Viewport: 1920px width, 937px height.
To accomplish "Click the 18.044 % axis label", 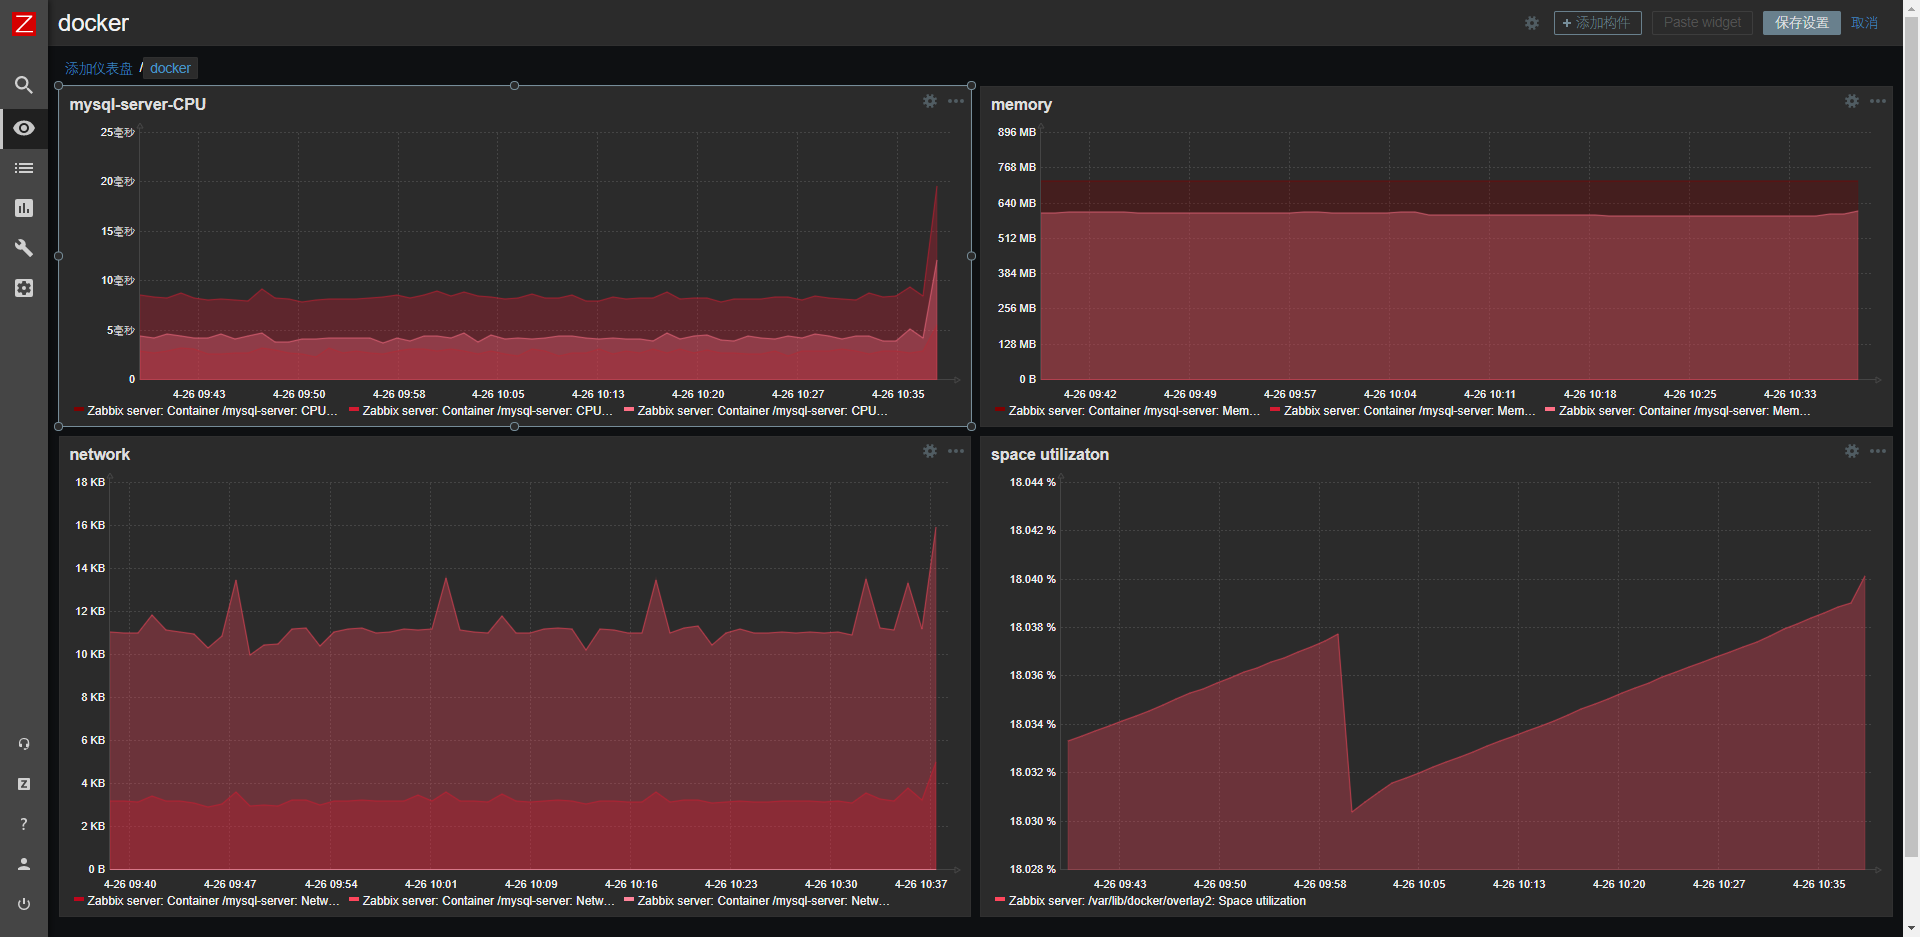I will (1033, 482).
